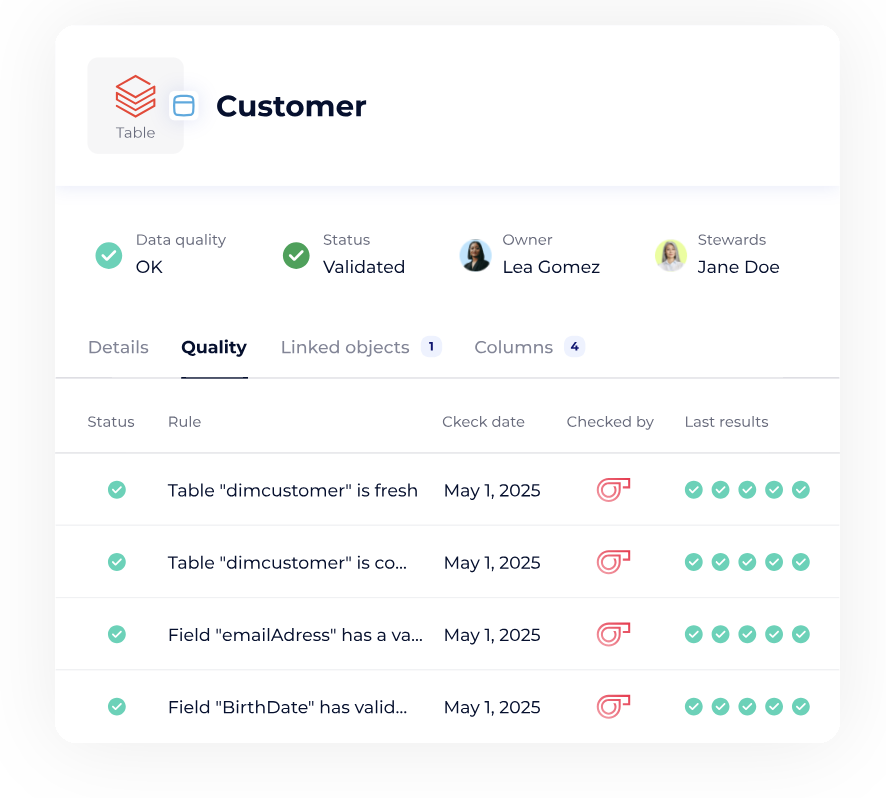Click the last result check in the emailAdress row
886x798 pixels.
click(800, 634)
